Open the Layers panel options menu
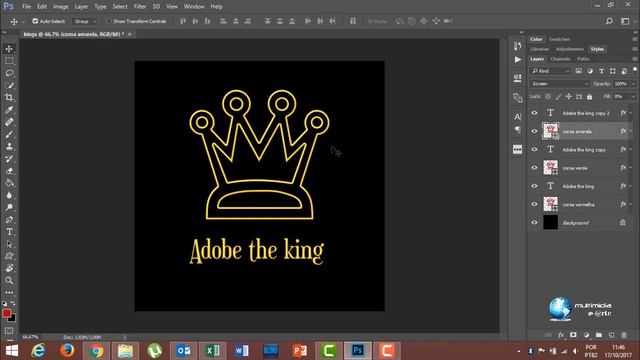Screen dimensions: 640x360 635,59
